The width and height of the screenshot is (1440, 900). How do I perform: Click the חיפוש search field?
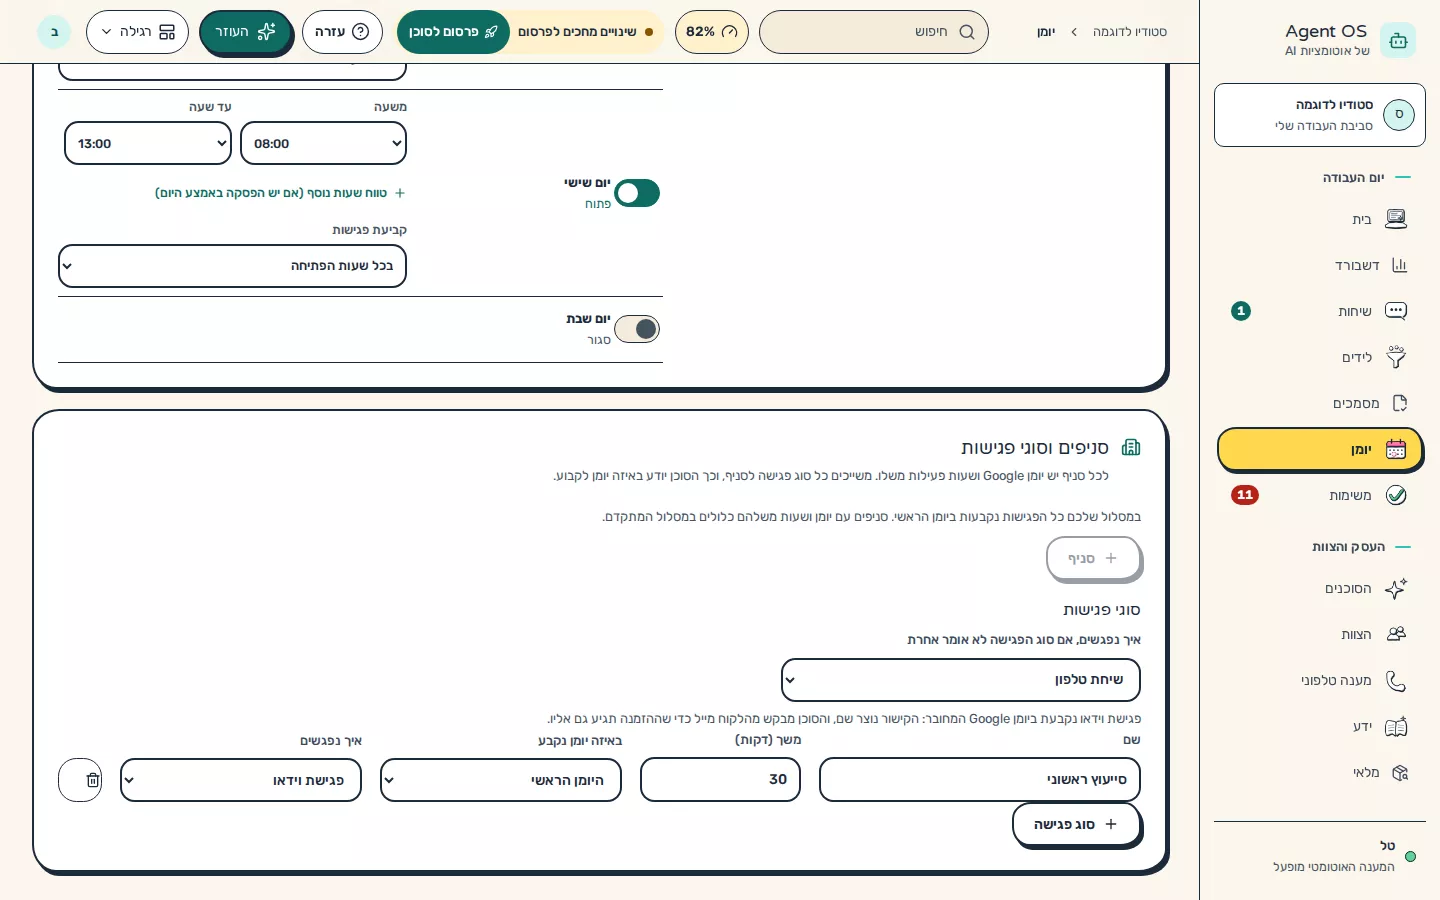pos(874,32)
